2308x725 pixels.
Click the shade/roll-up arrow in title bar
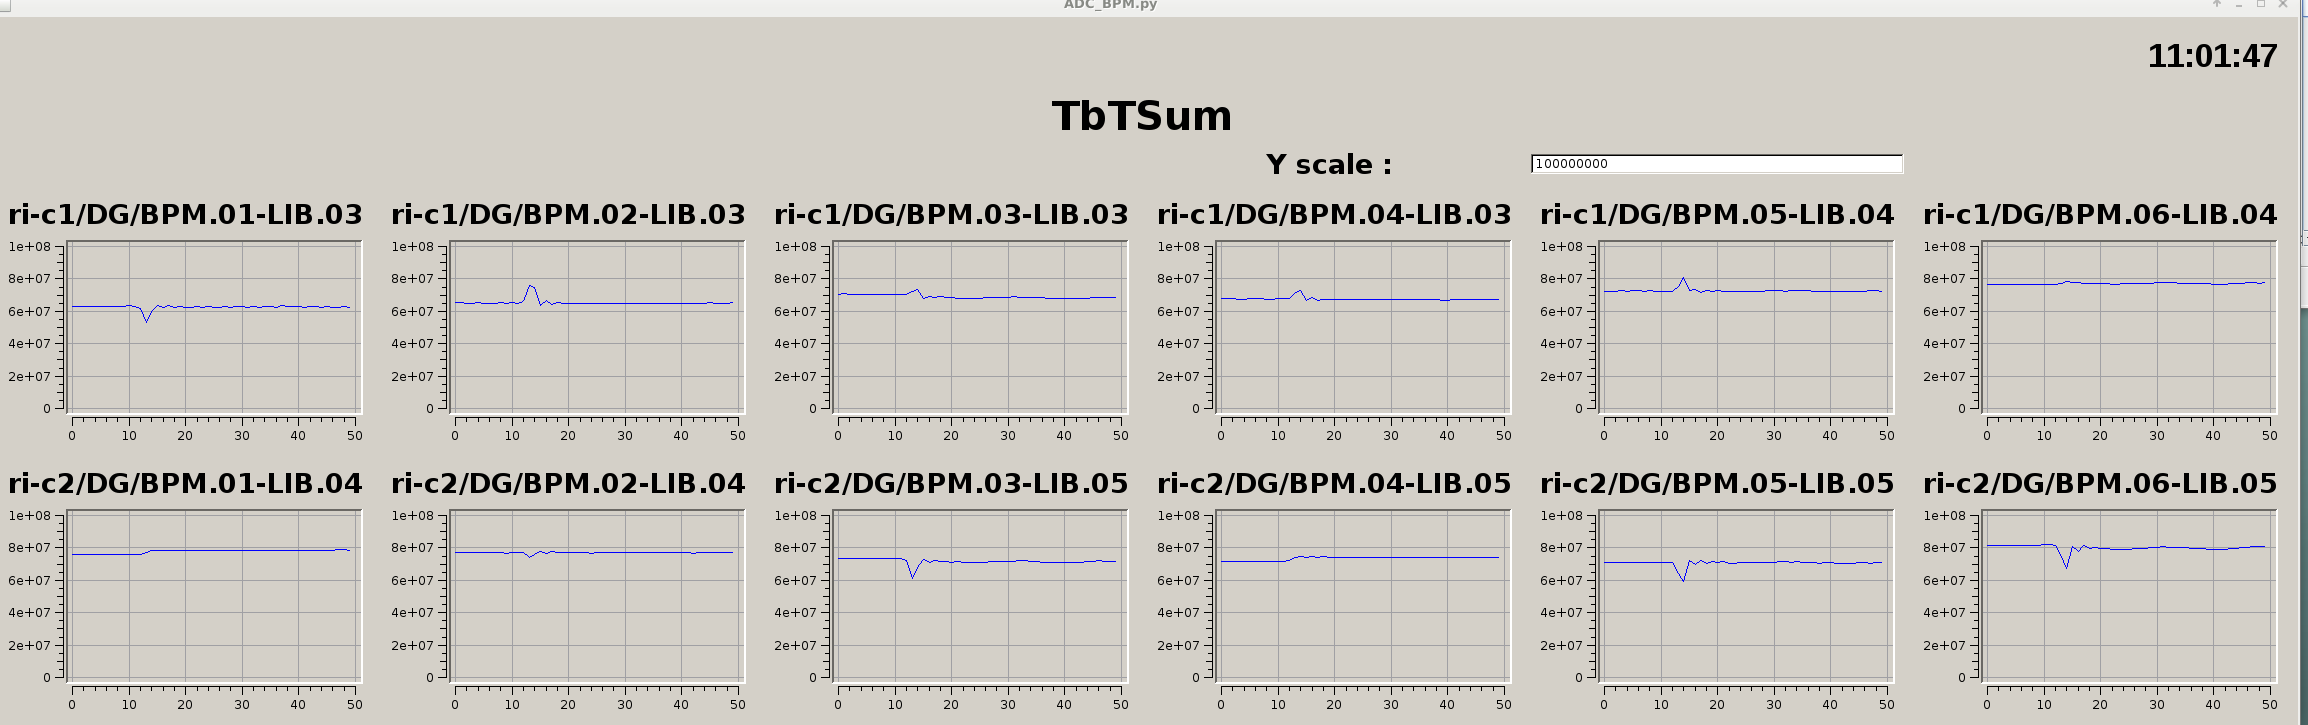2217,5
